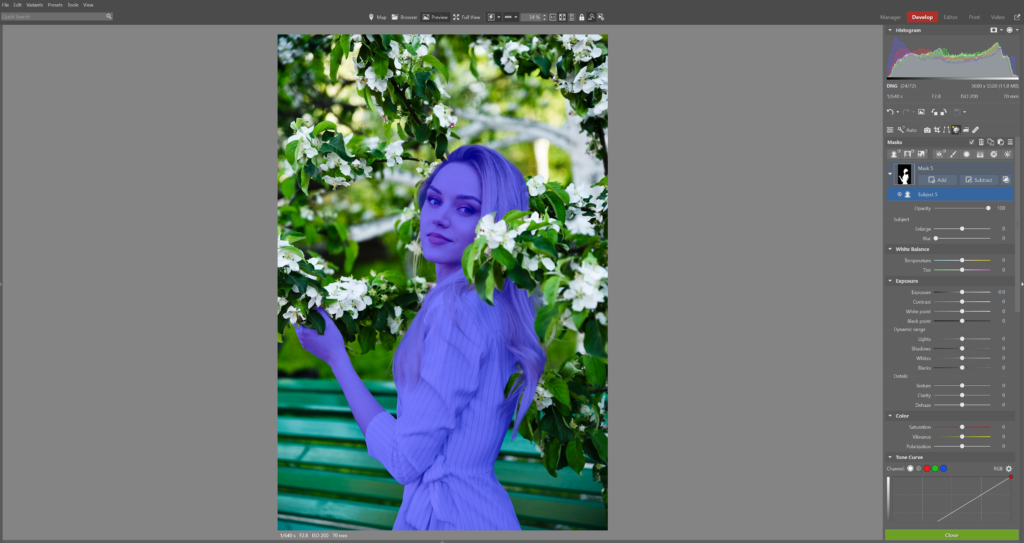Click the Subtract mask button
The image size is (1024, 543).
point(978,180)
